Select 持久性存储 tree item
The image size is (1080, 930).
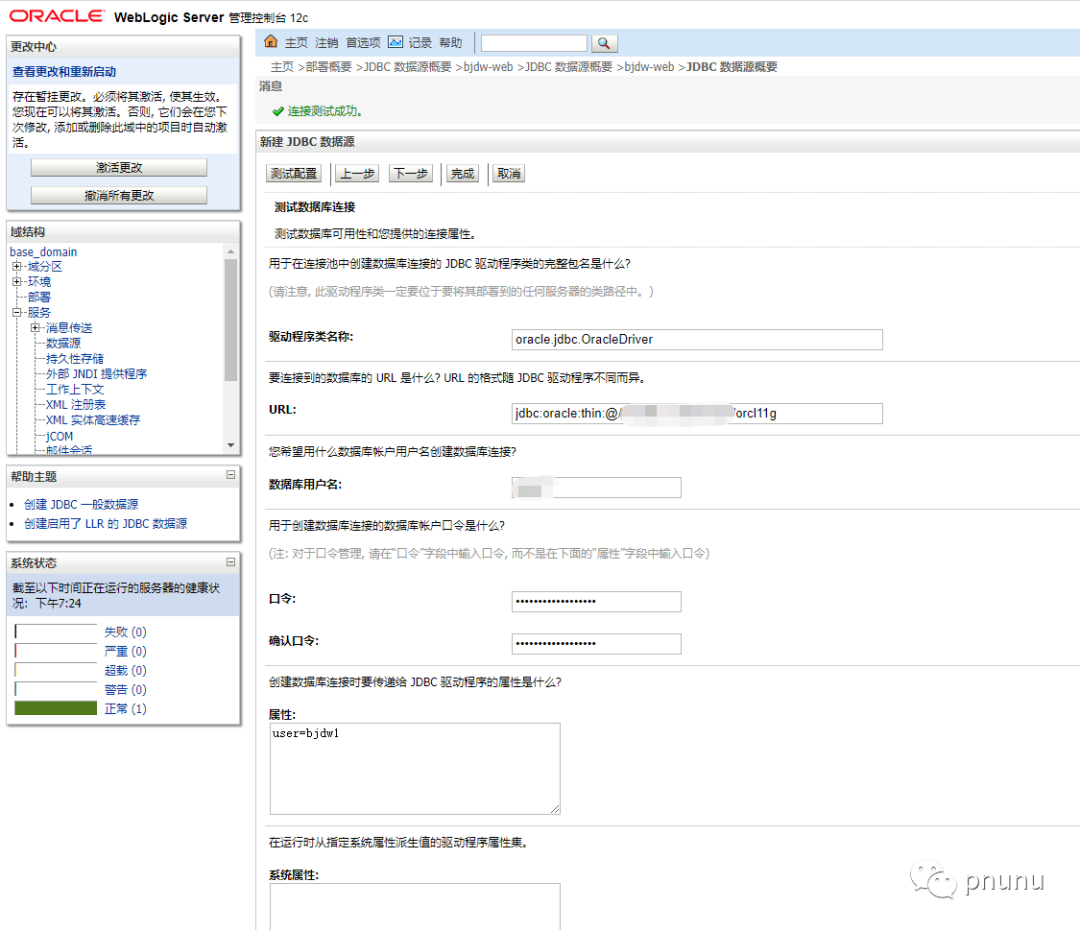[75, 358]
